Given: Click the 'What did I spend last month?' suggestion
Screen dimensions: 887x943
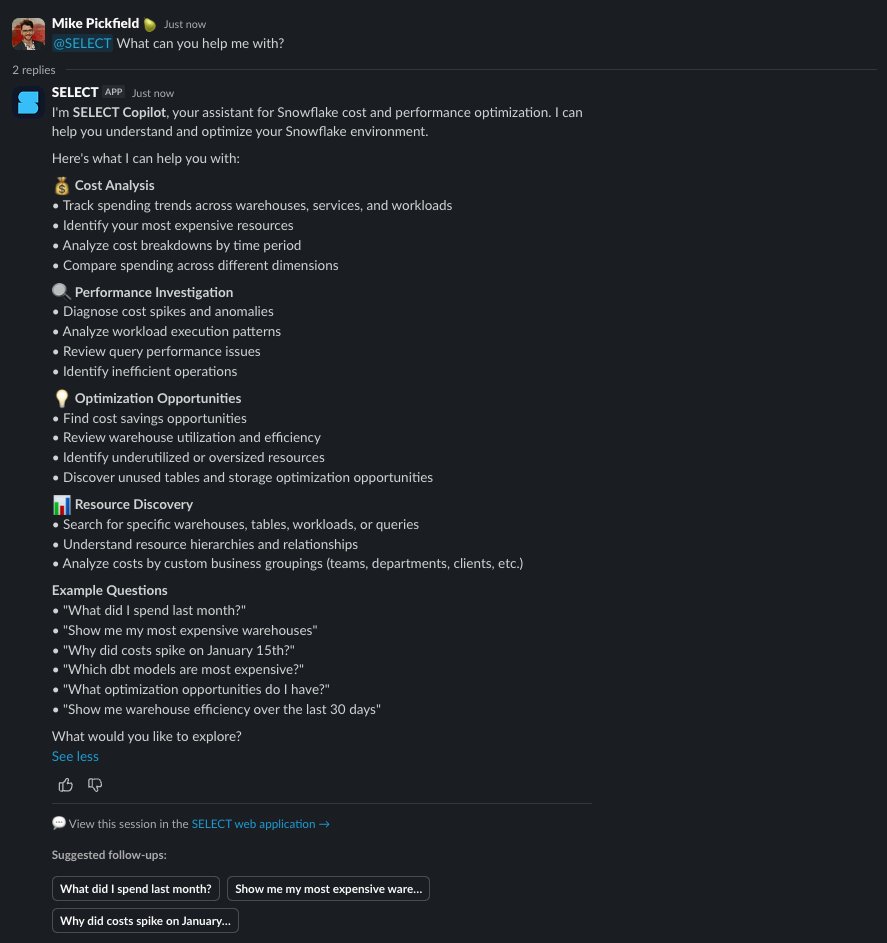Looking at the screenshot, I should tap(135, 888).
